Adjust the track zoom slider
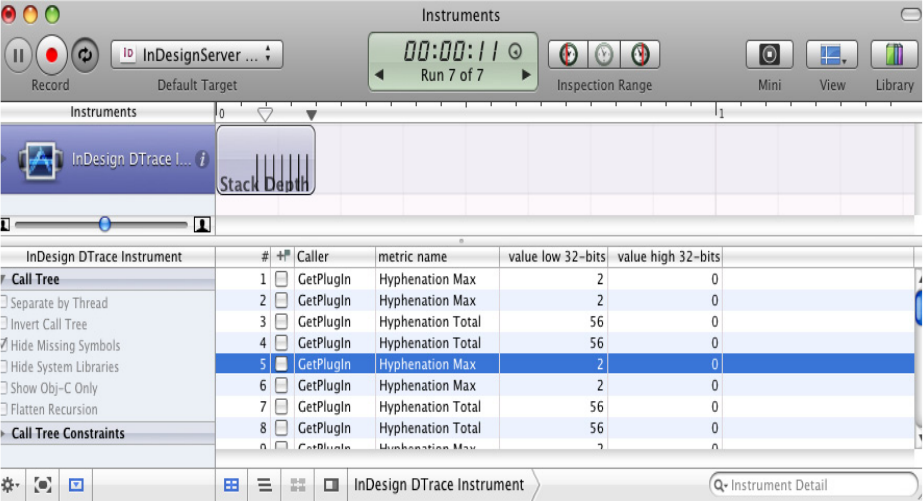 pos(105,225)
